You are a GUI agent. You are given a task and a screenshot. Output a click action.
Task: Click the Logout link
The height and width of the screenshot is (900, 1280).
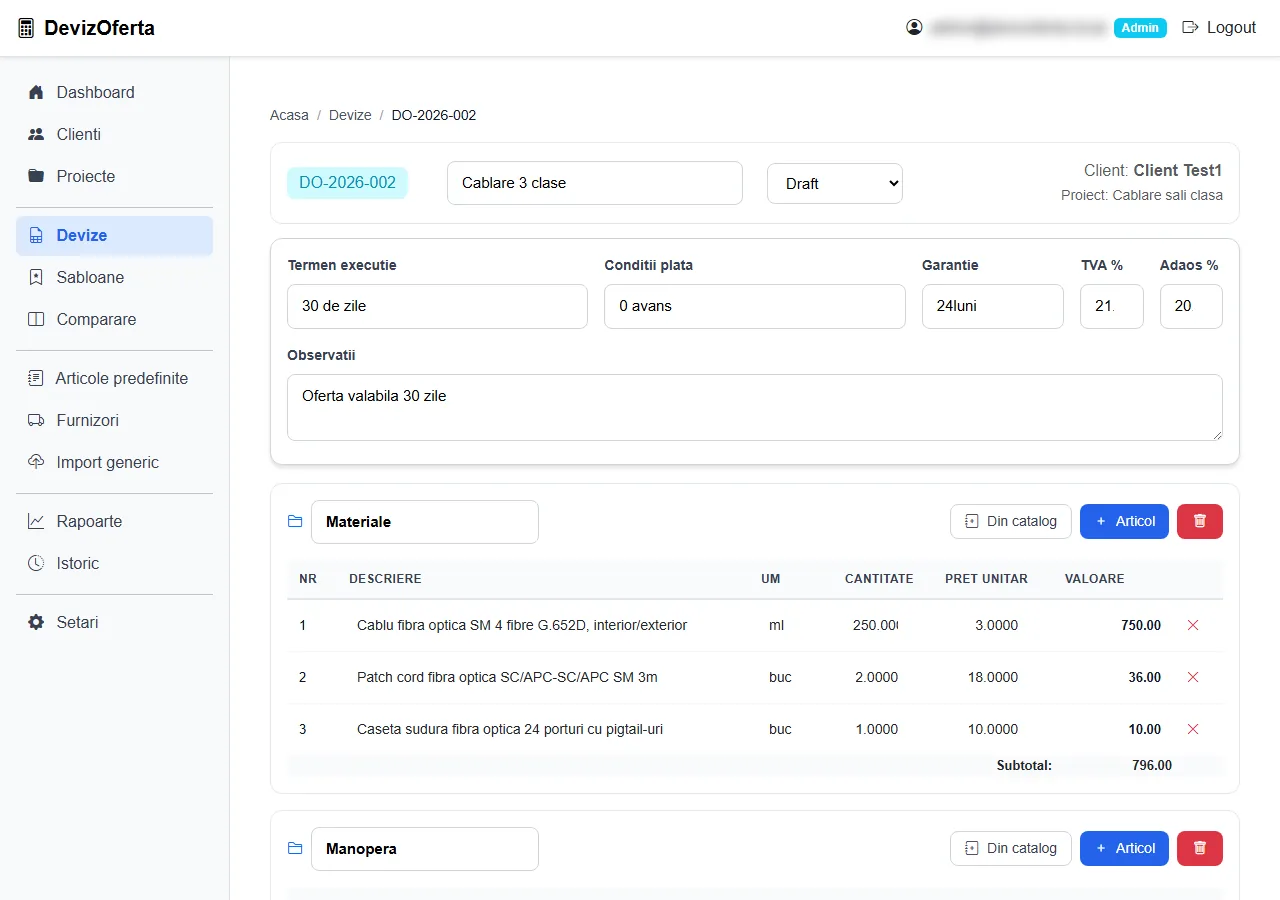(1219, 27)
